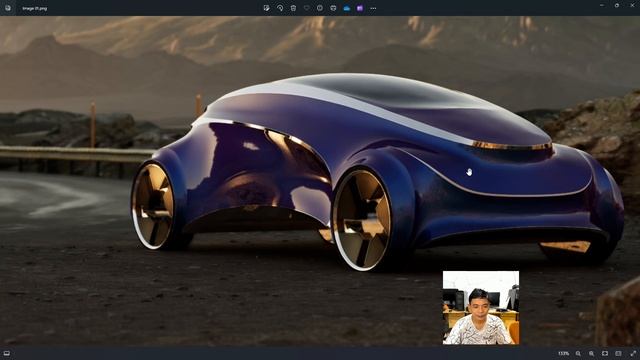Viewport: 640px width, 360px height.
Task: Zoom in with the plus magnifier icon
Action: click(x=591, y=353)
